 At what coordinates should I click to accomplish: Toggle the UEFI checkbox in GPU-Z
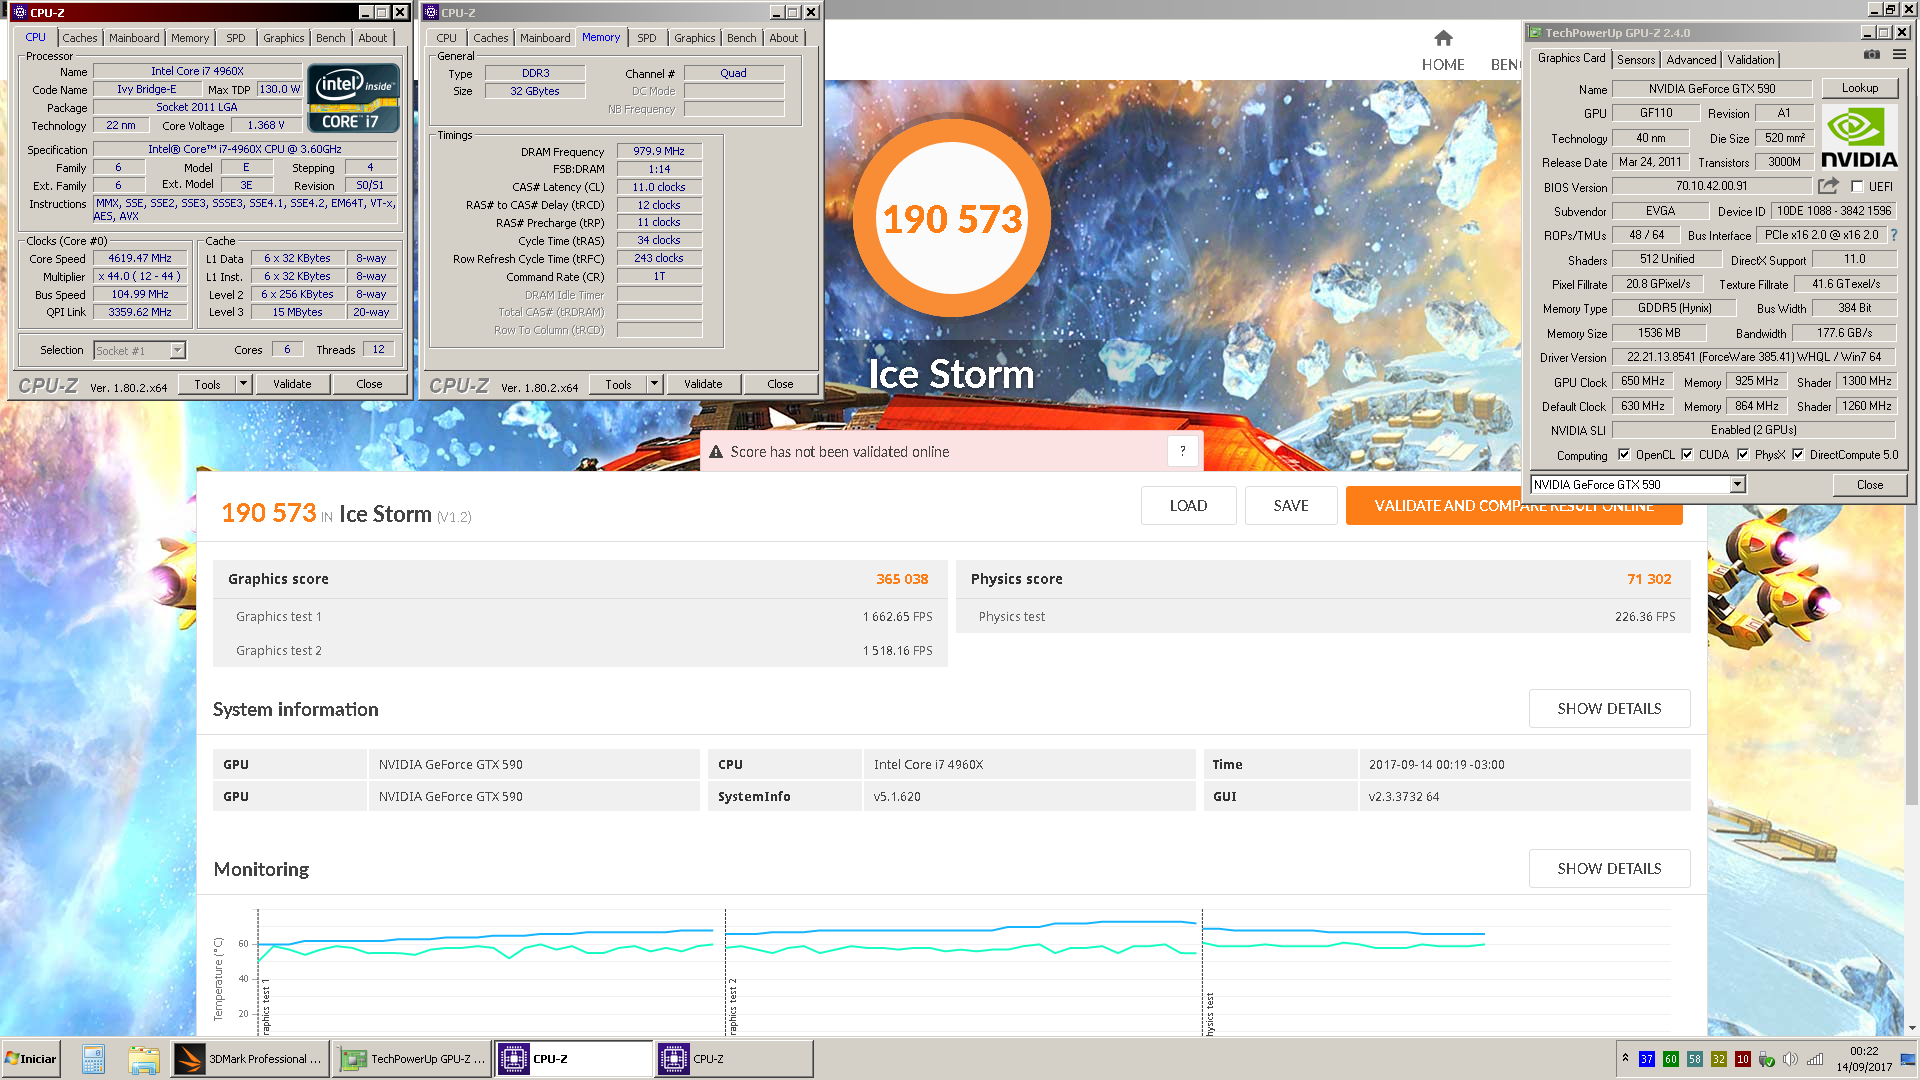[1857, 187]
